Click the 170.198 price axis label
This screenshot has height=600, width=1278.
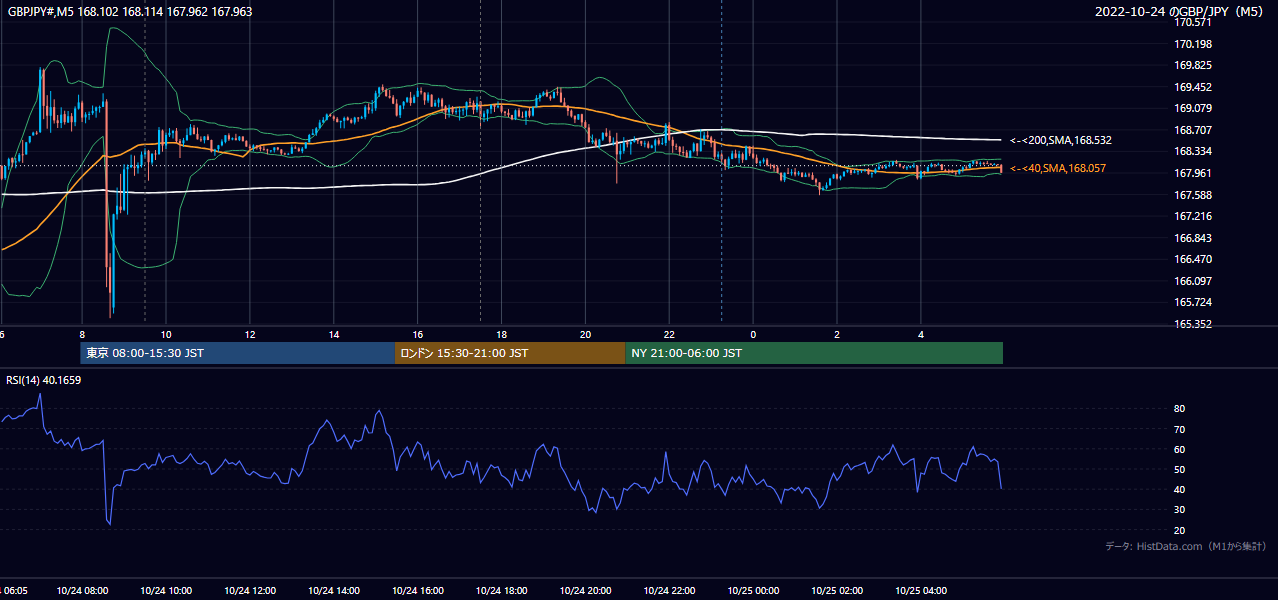pos(1193,44)
